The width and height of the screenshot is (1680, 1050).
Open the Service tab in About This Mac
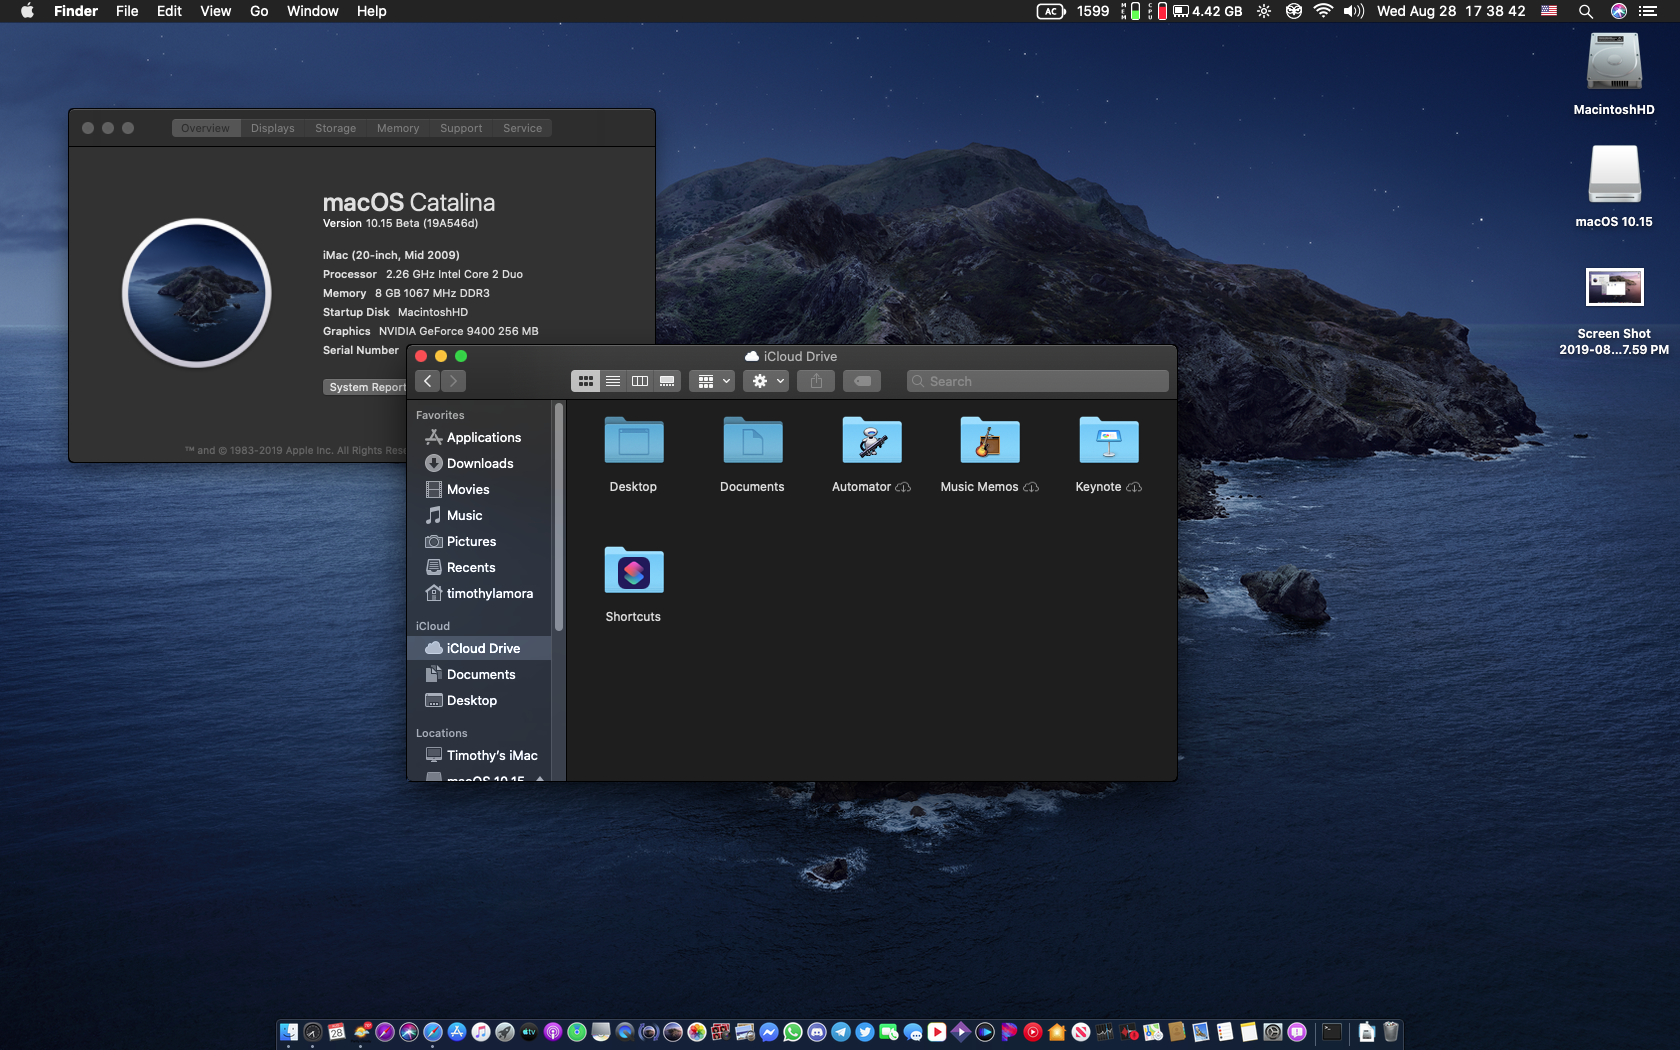click(522, 128)
